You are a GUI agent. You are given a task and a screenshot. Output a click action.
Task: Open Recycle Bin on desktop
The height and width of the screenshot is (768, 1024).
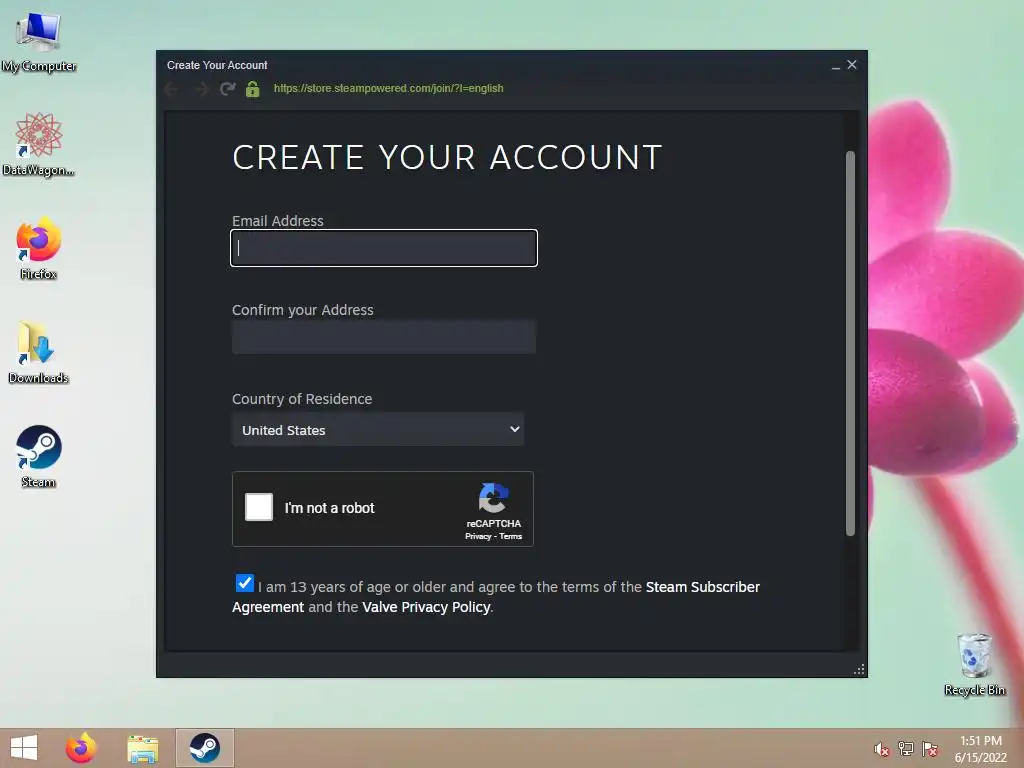[974, 665]
